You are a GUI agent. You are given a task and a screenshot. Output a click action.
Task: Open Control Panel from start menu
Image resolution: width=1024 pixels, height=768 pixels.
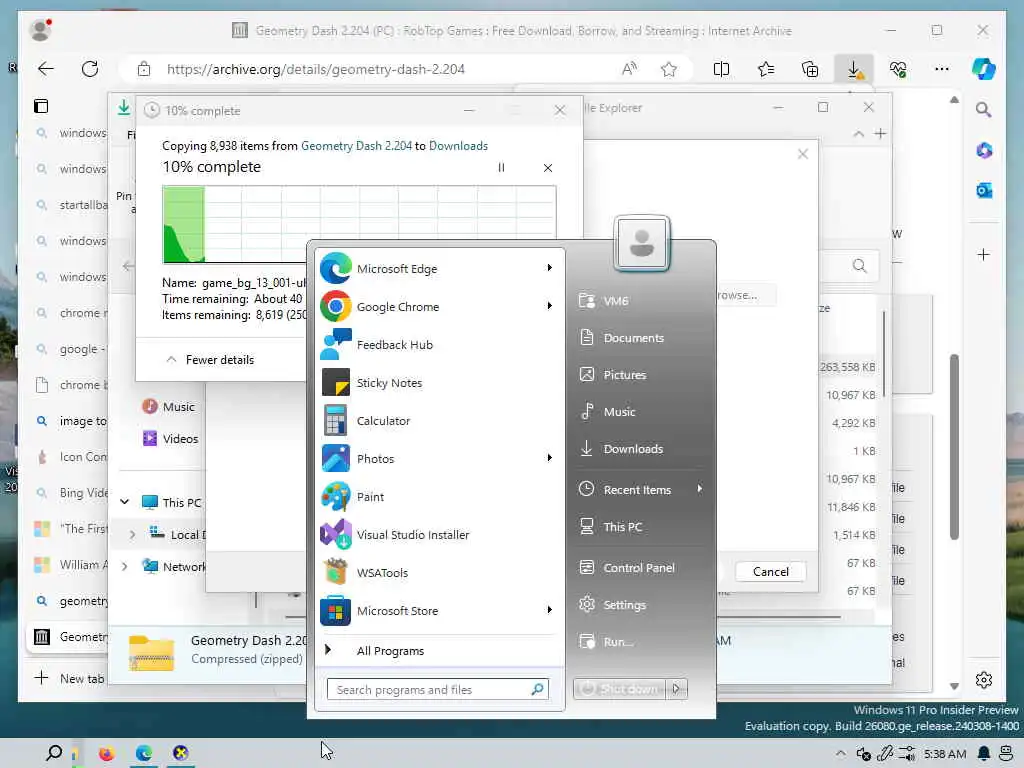[x=640, y=568]
